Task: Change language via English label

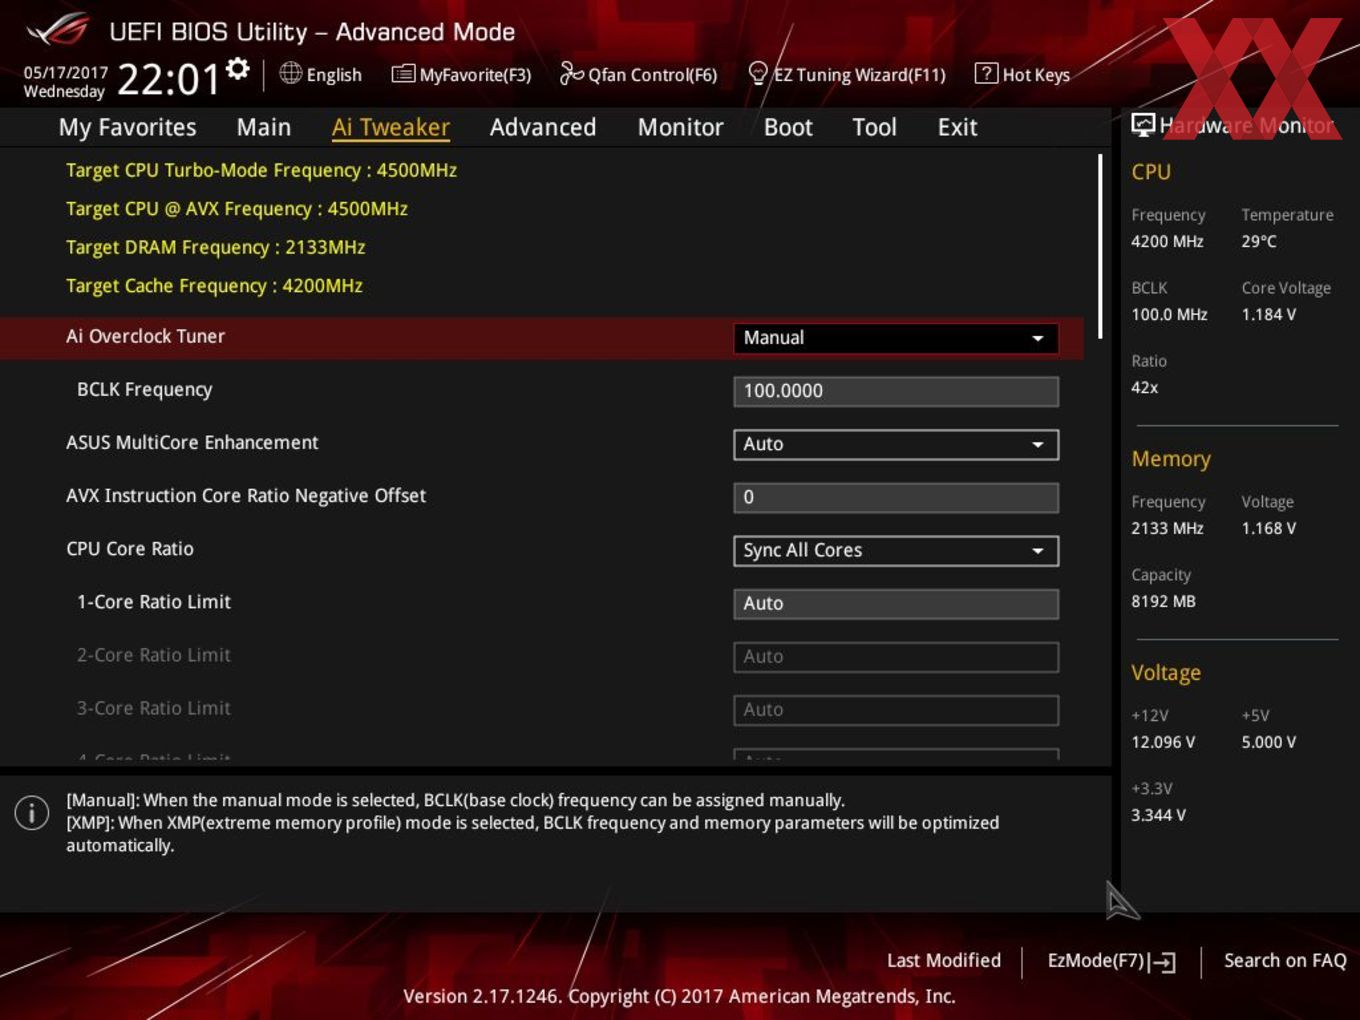Action: click(334, 75)
